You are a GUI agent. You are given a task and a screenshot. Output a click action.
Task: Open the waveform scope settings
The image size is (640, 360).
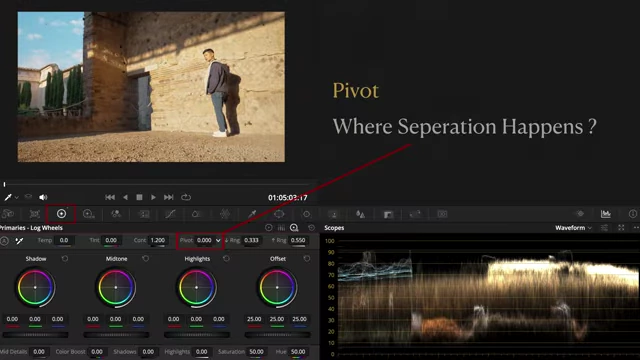click(604, 228)
